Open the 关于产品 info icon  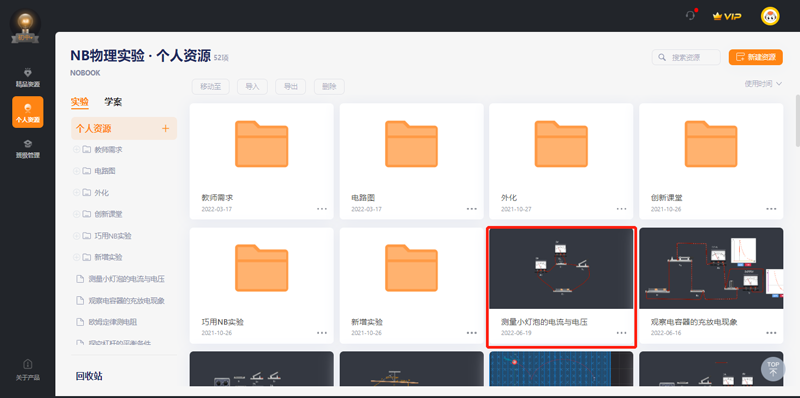28,369
